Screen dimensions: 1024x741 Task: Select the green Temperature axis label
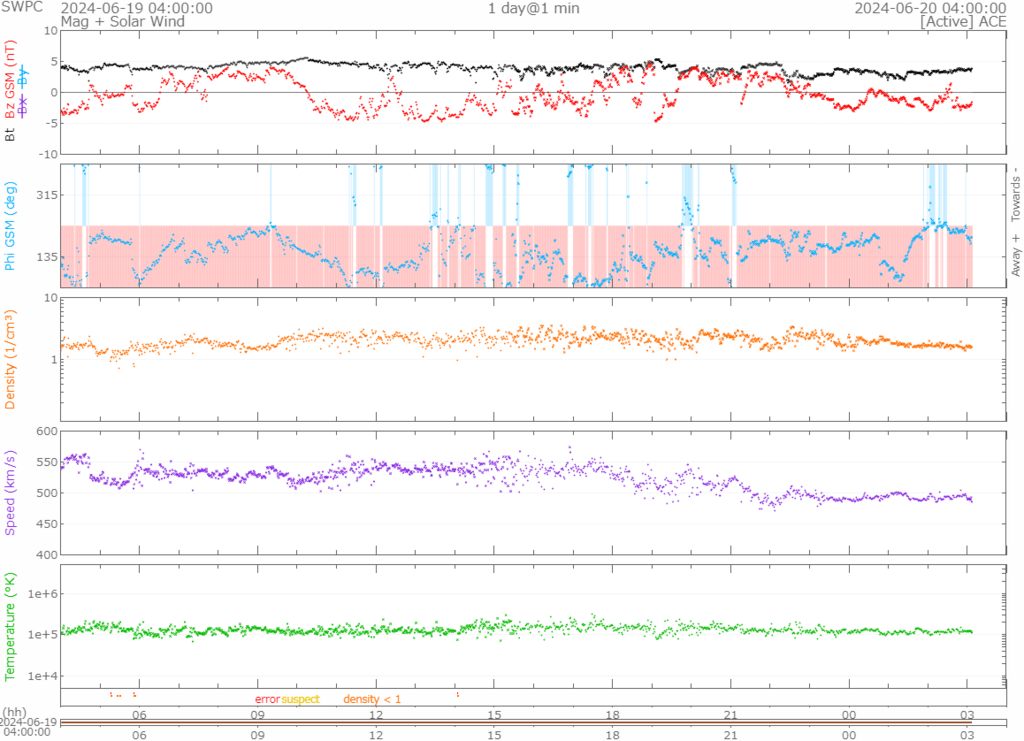tap(11, 626)
